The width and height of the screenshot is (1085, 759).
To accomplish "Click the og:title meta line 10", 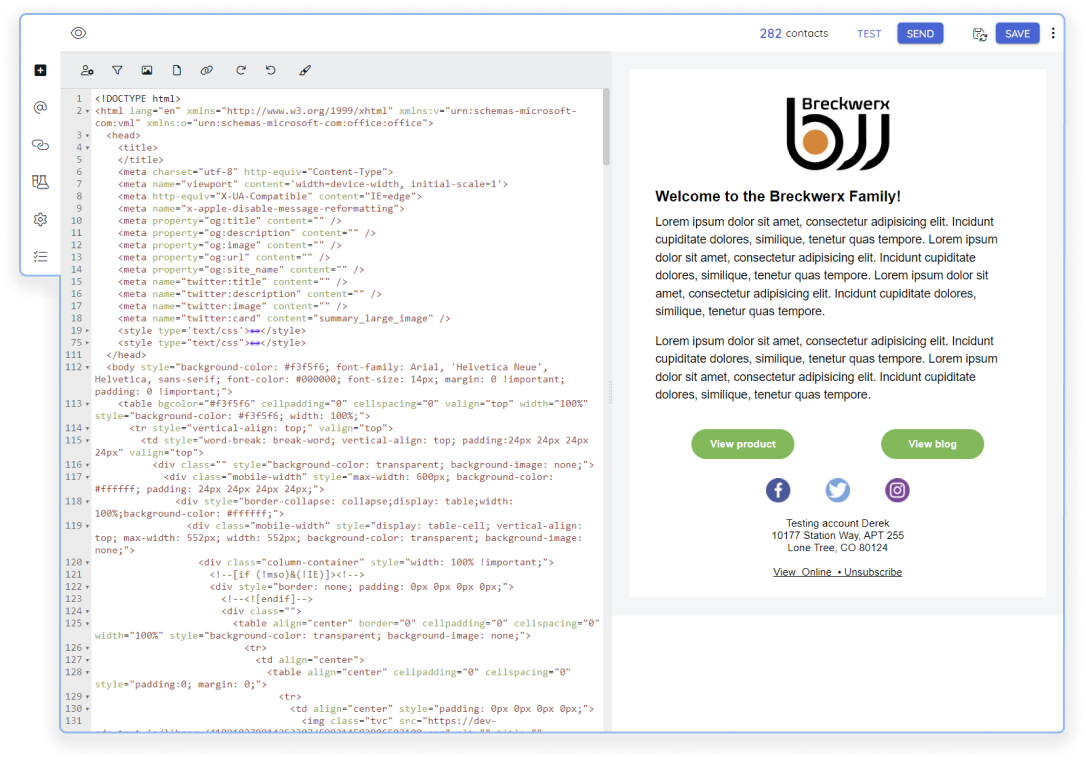I will pyautogui.click(x=230, y=221).
